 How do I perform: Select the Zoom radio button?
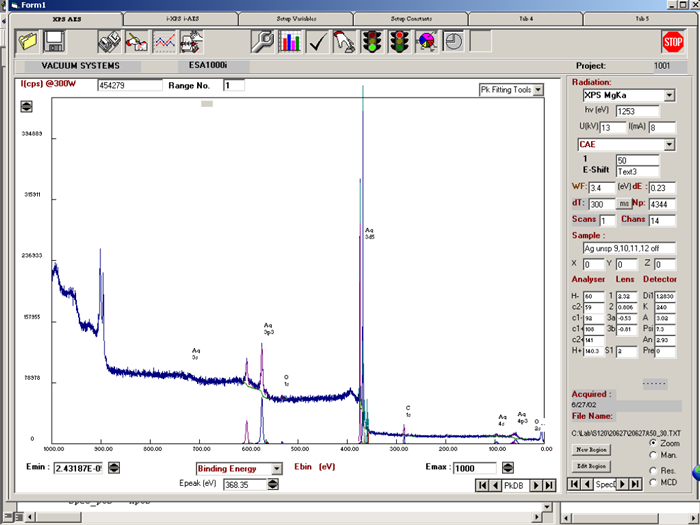(x=654, y=442)
